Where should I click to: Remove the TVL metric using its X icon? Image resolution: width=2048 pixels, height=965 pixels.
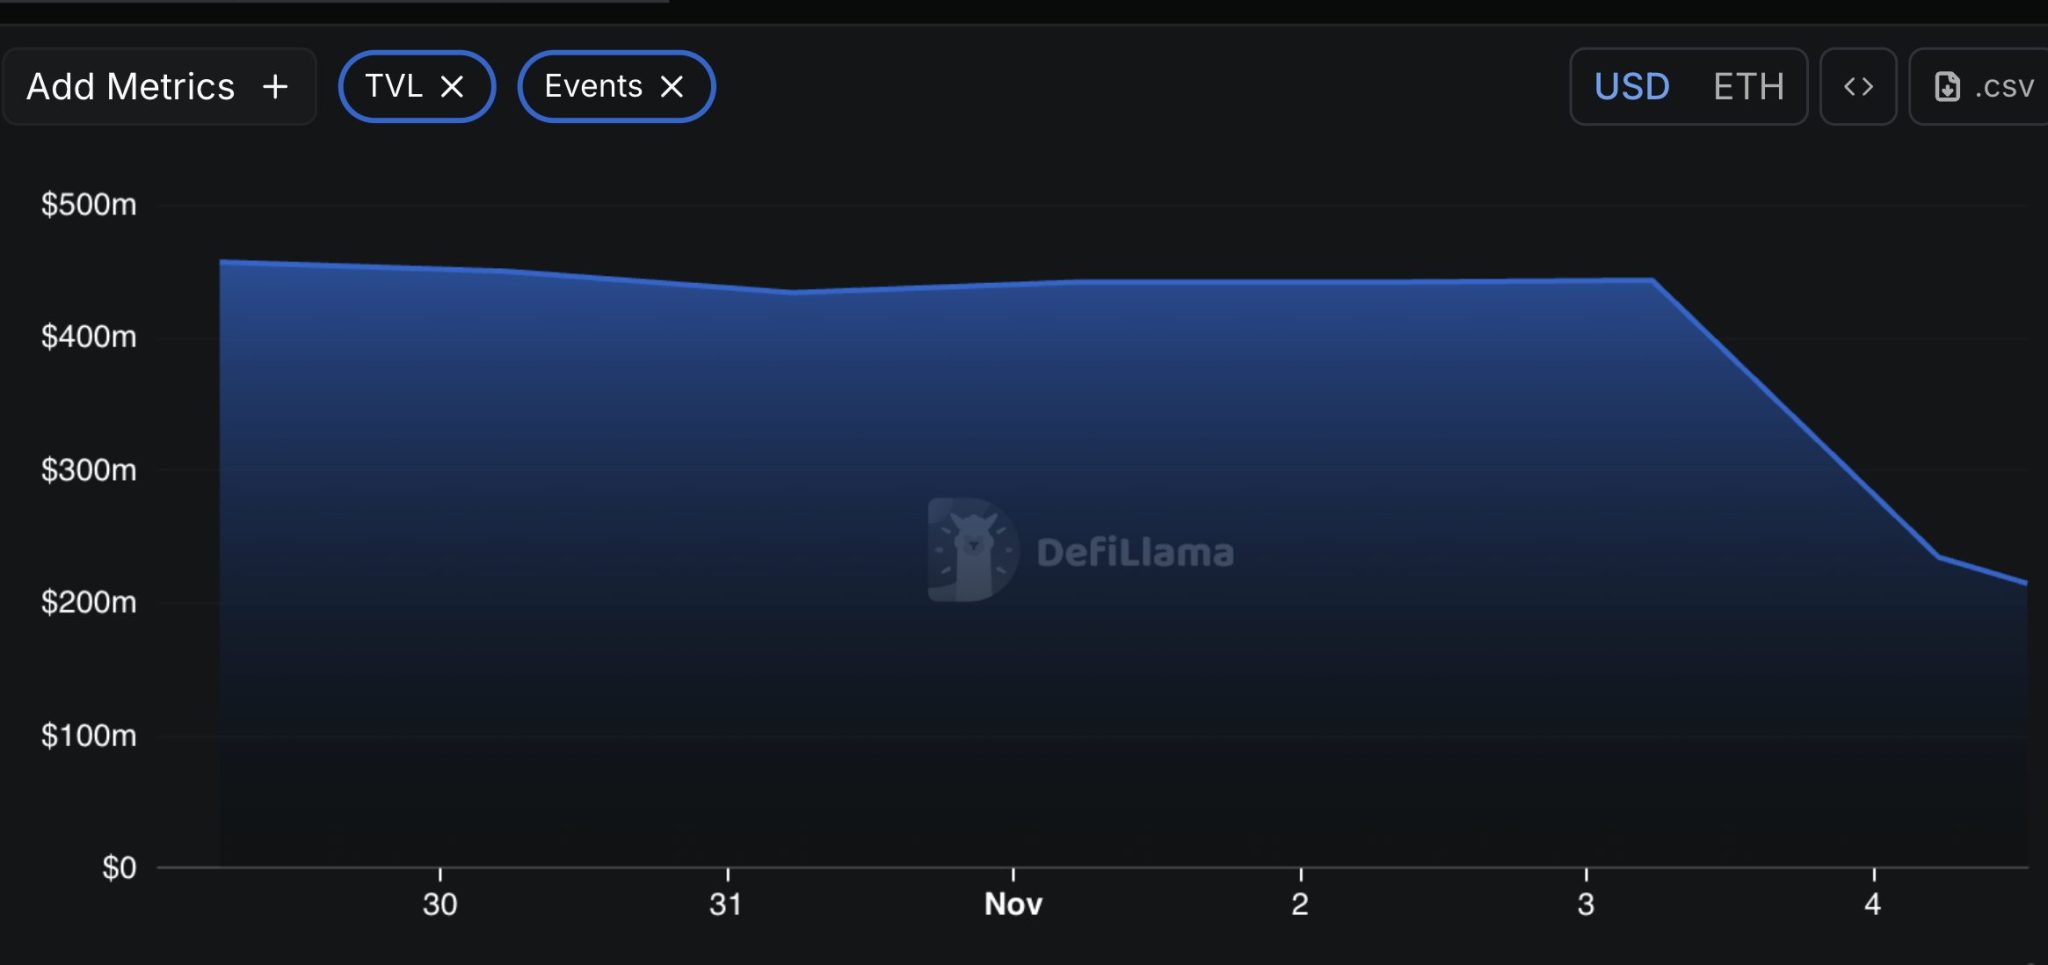[x=453, y=86]
